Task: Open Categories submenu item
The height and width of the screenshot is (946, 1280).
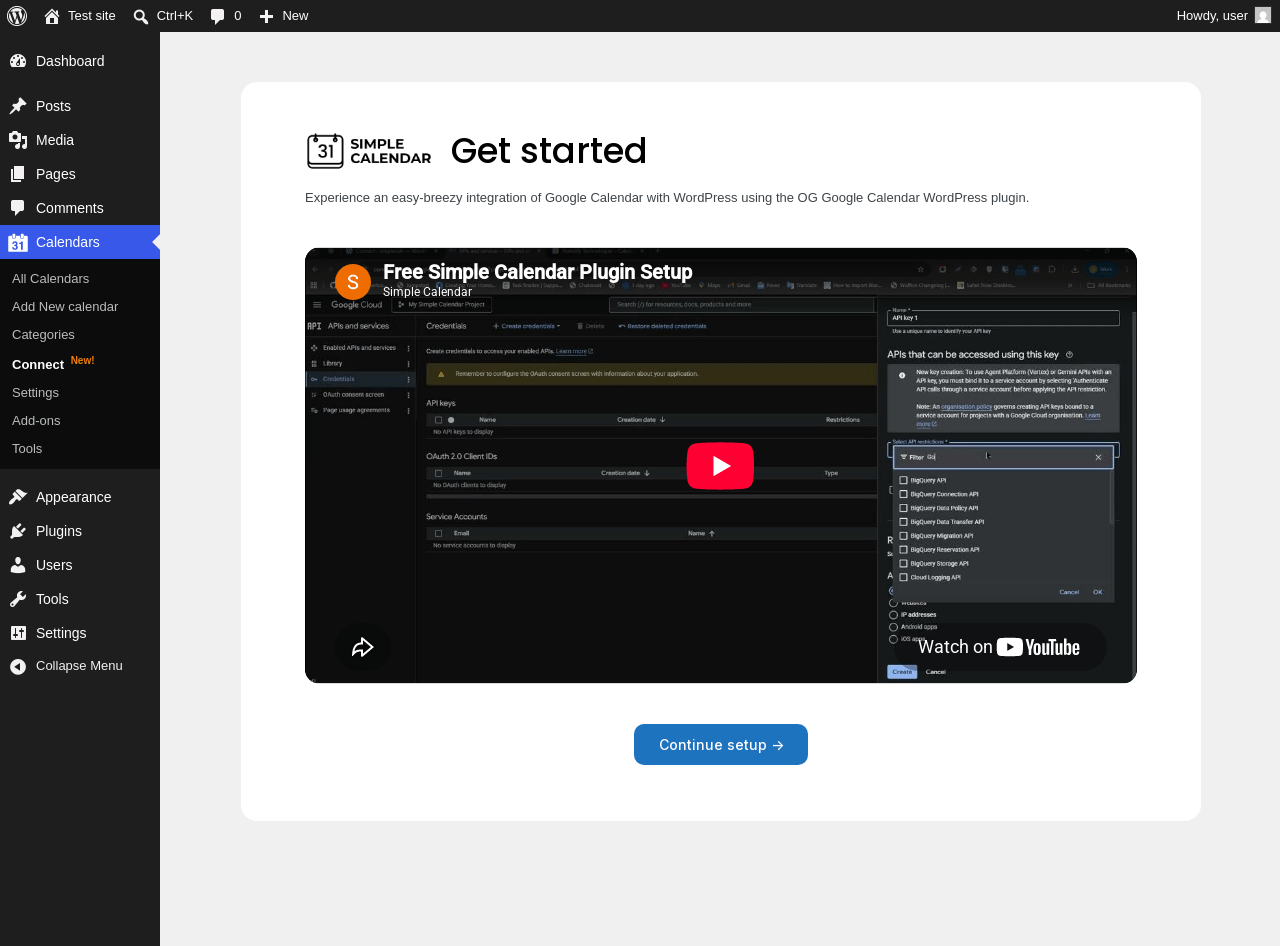Action: tap(43, 334)
